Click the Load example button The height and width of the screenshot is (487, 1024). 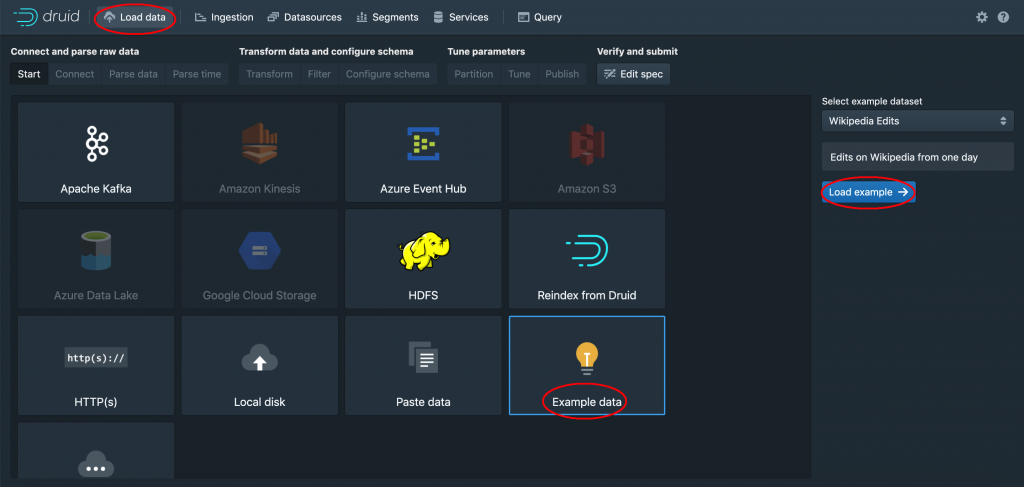(868, 192)
